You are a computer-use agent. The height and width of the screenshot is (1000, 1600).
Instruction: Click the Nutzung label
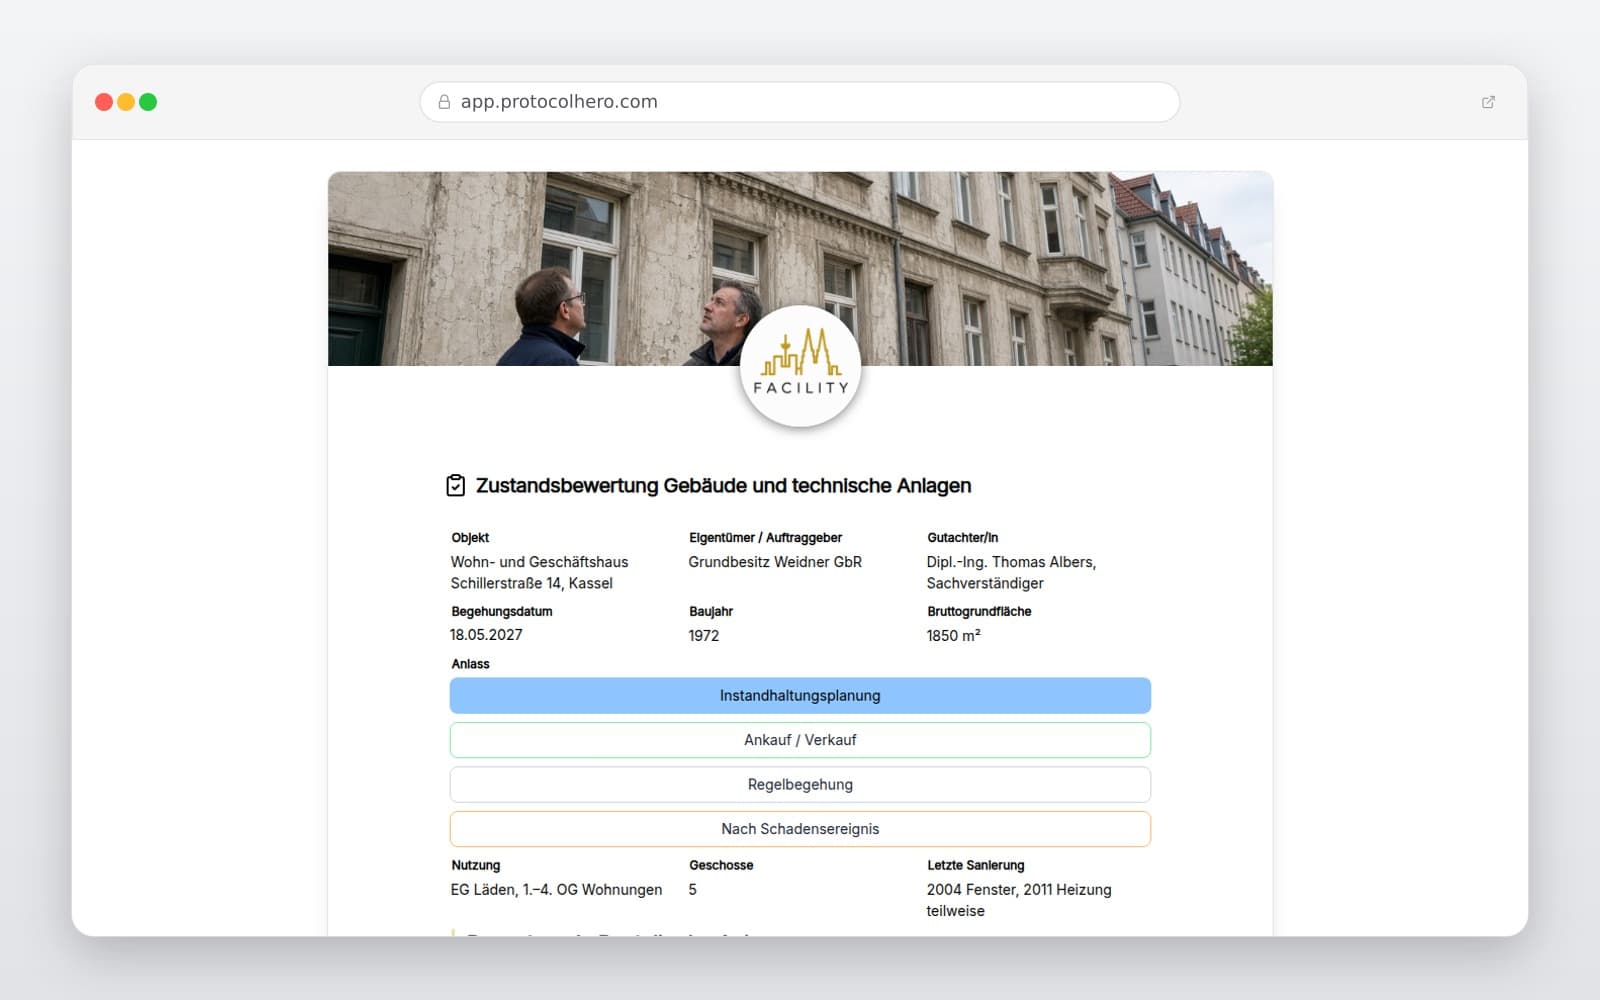[476, 866]
